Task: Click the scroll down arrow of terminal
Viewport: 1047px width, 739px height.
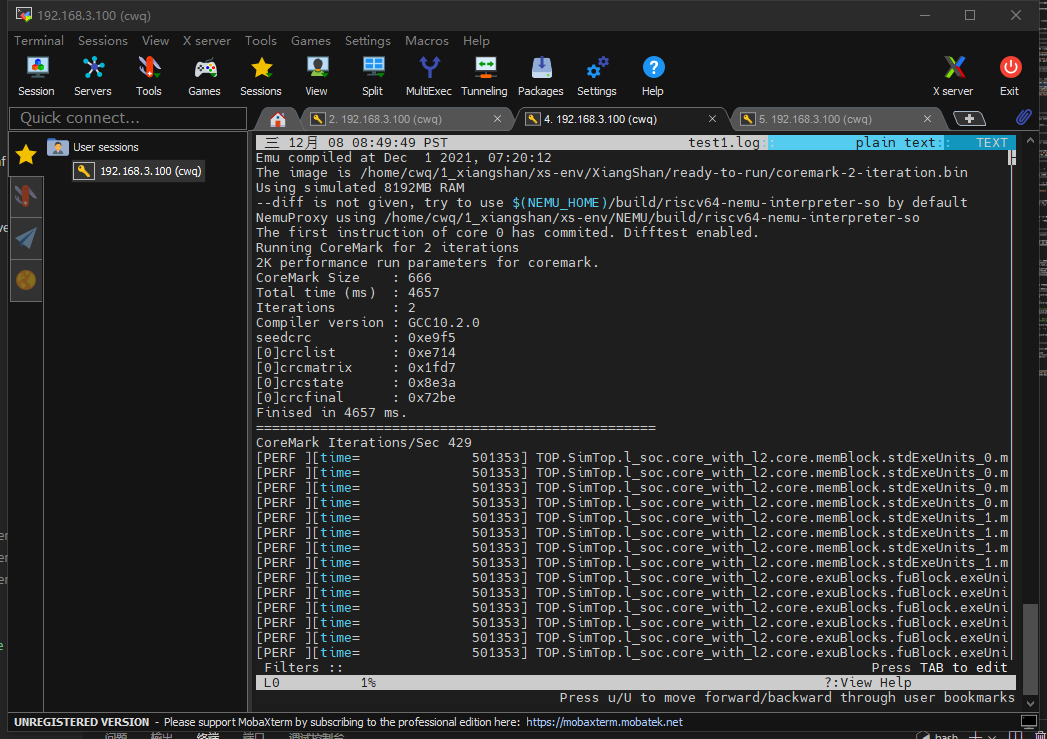Action: 1030,704
